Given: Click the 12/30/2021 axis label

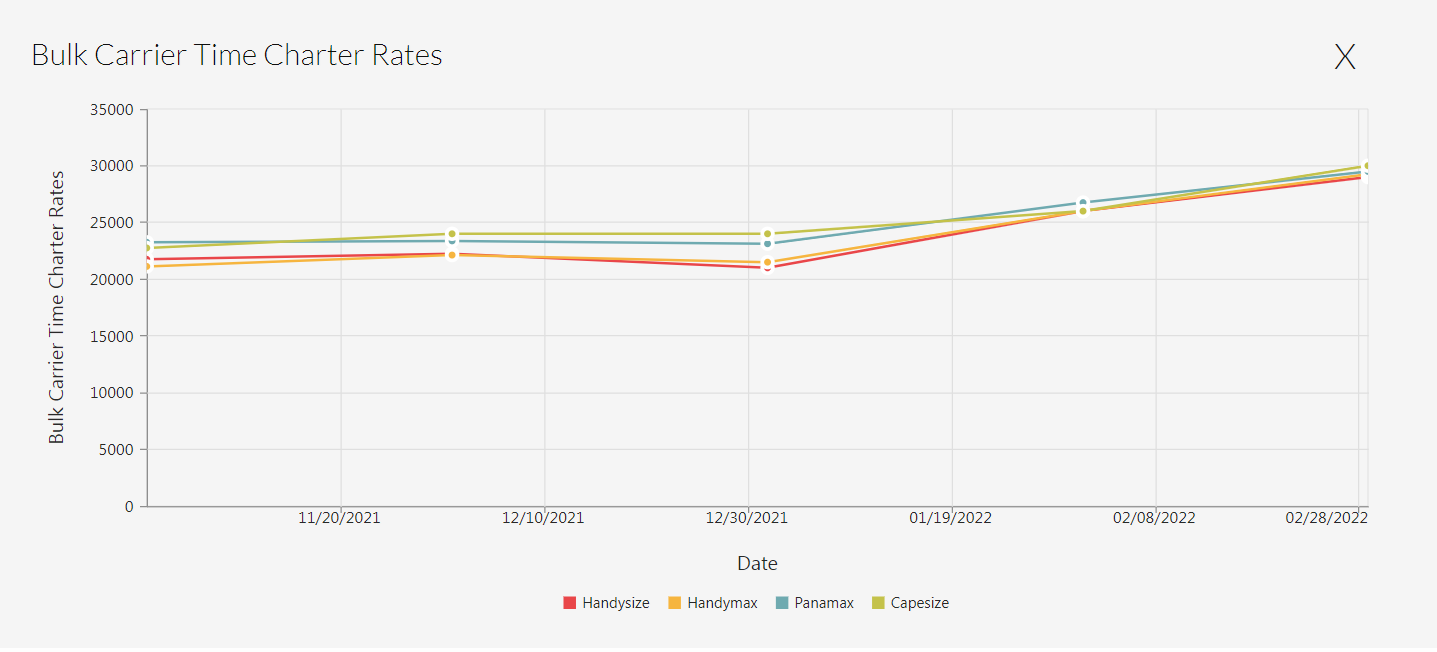Looking at the screenshot, I should pos(746,518).
